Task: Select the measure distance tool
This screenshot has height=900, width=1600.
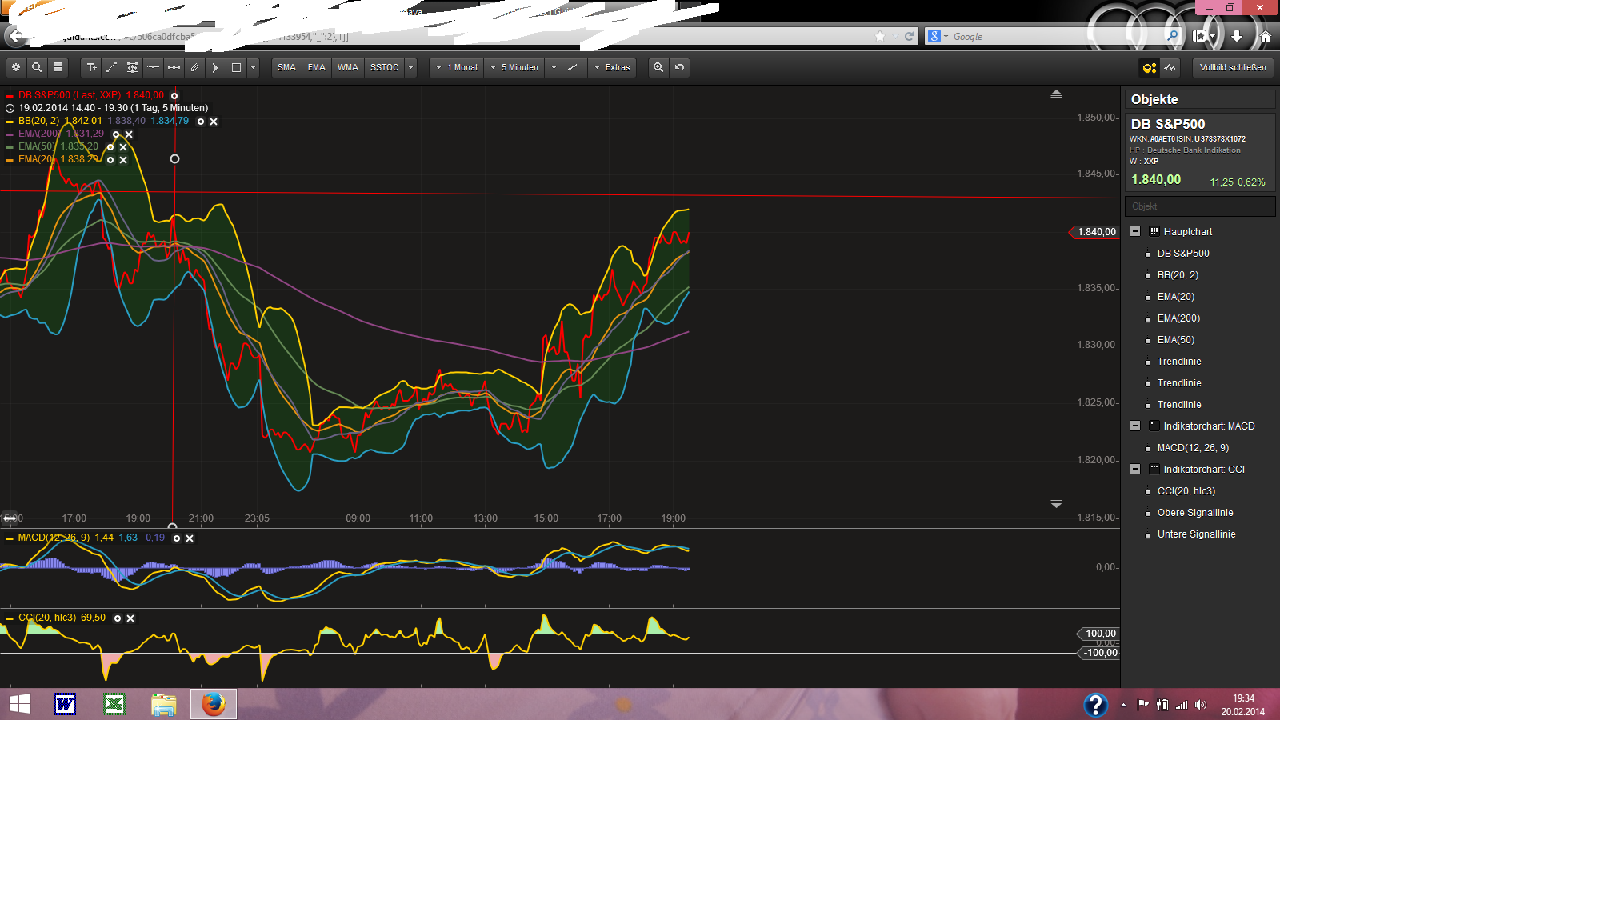Action: coord(174,67)
